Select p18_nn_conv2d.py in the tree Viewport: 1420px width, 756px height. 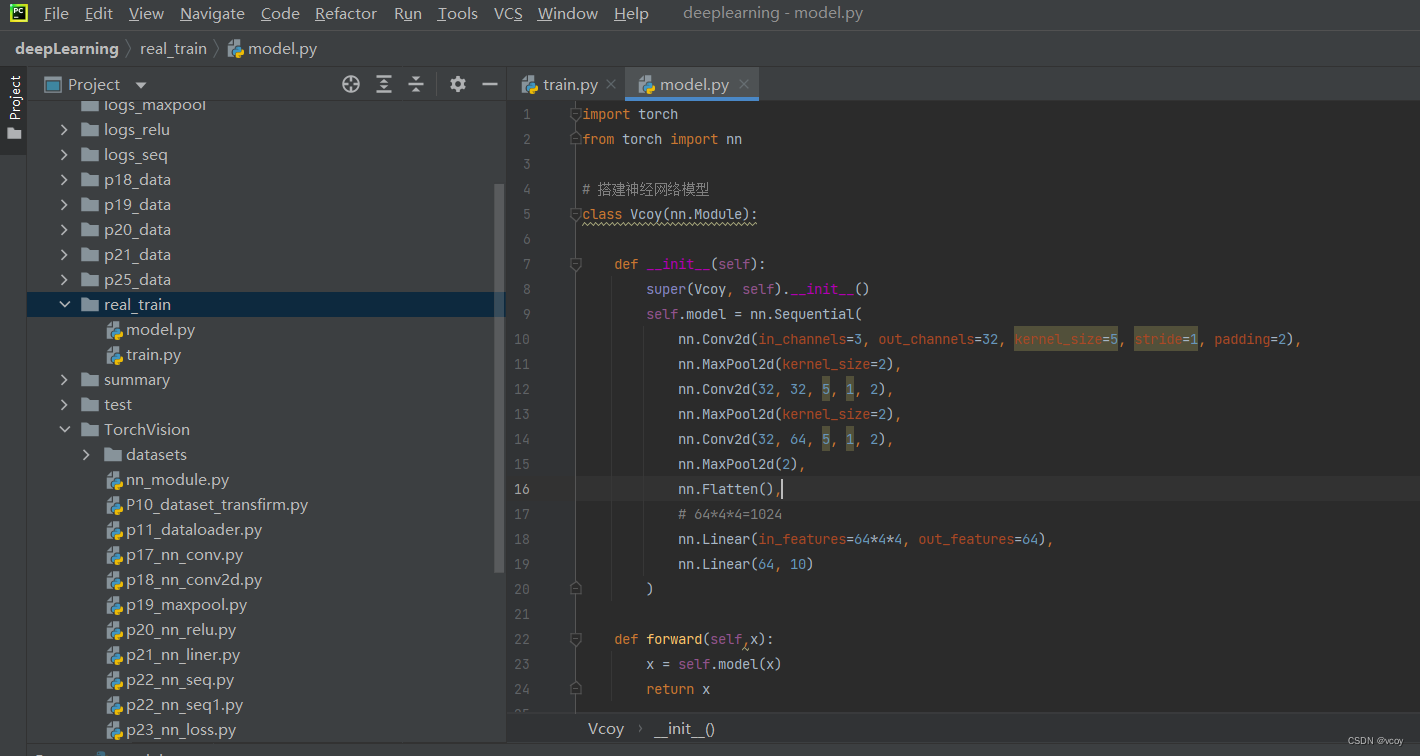194,580
